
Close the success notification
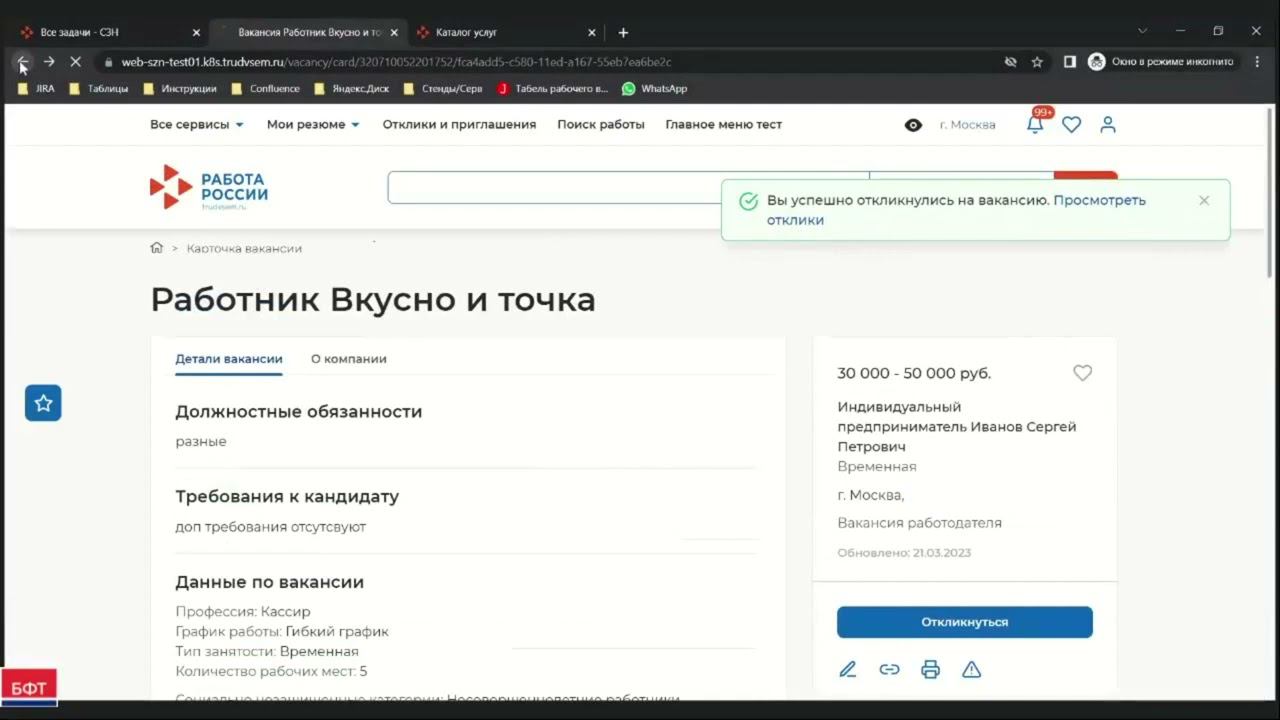tap(1204, 200)
